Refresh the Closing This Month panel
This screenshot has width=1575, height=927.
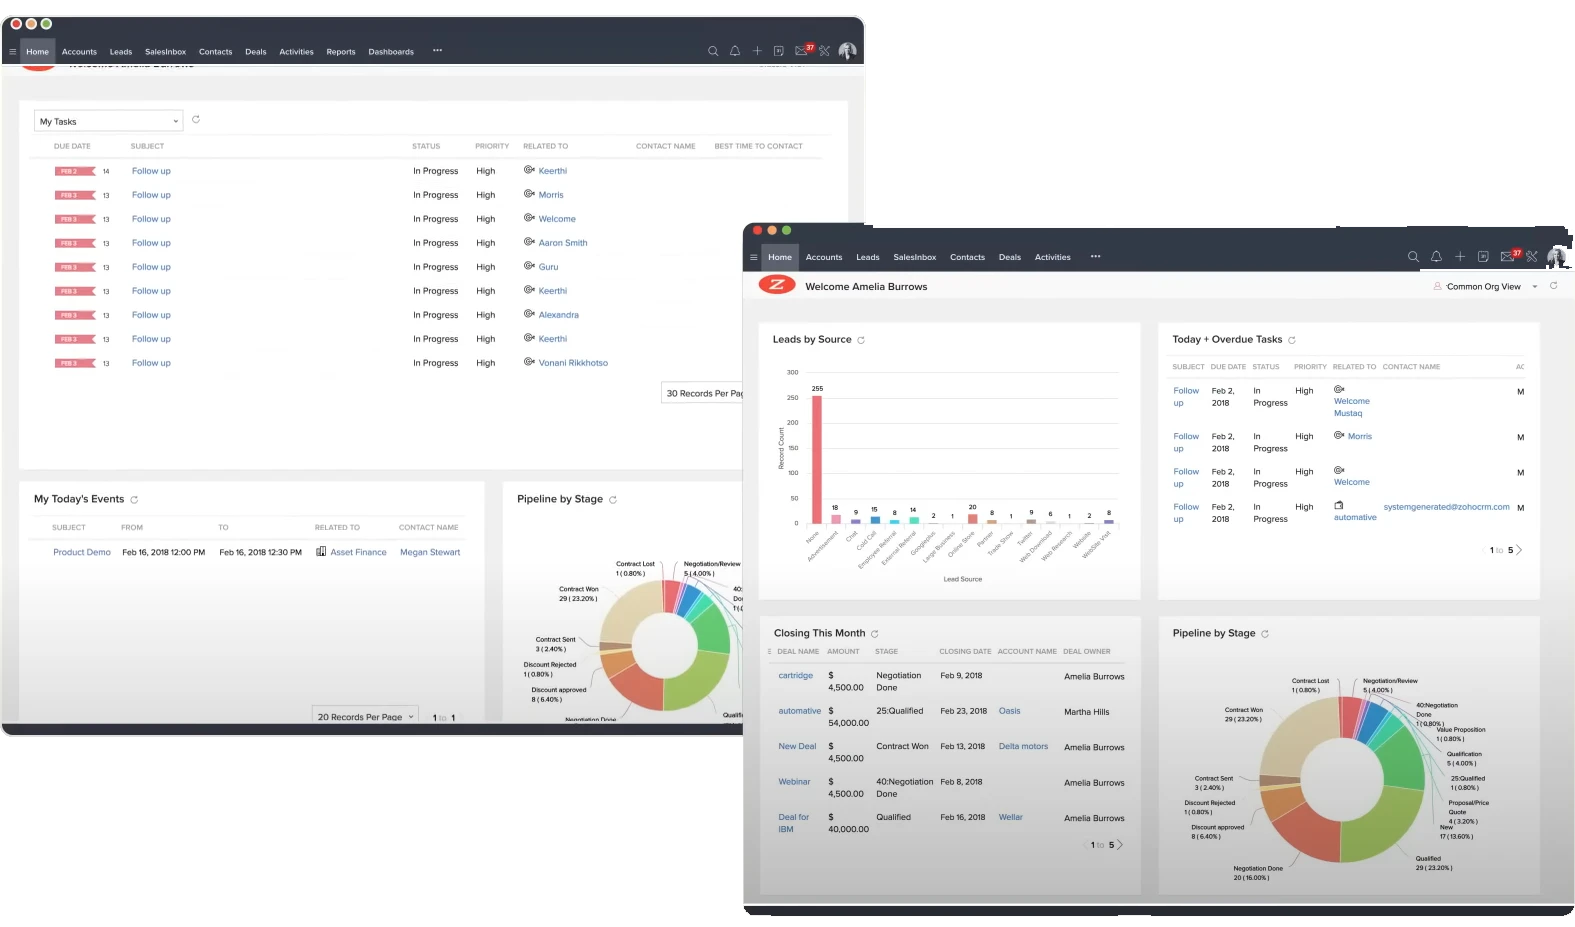tap(875, 634)
